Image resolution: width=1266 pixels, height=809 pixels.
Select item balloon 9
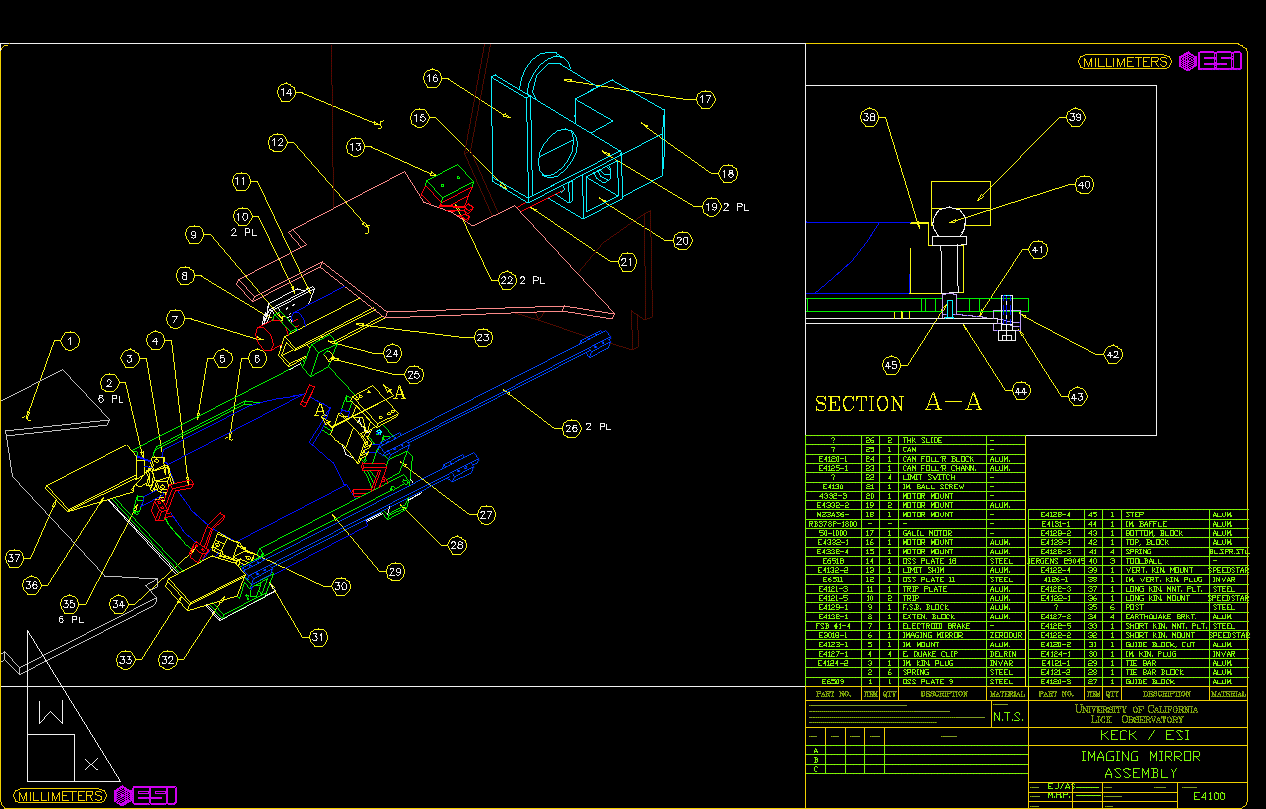pyautogui.click(x=197, y=235)
